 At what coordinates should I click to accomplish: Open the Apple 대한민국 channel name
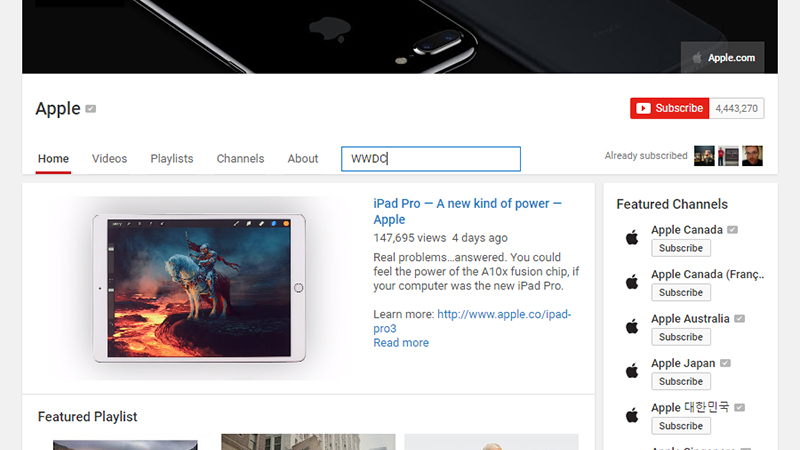point(690,407)
